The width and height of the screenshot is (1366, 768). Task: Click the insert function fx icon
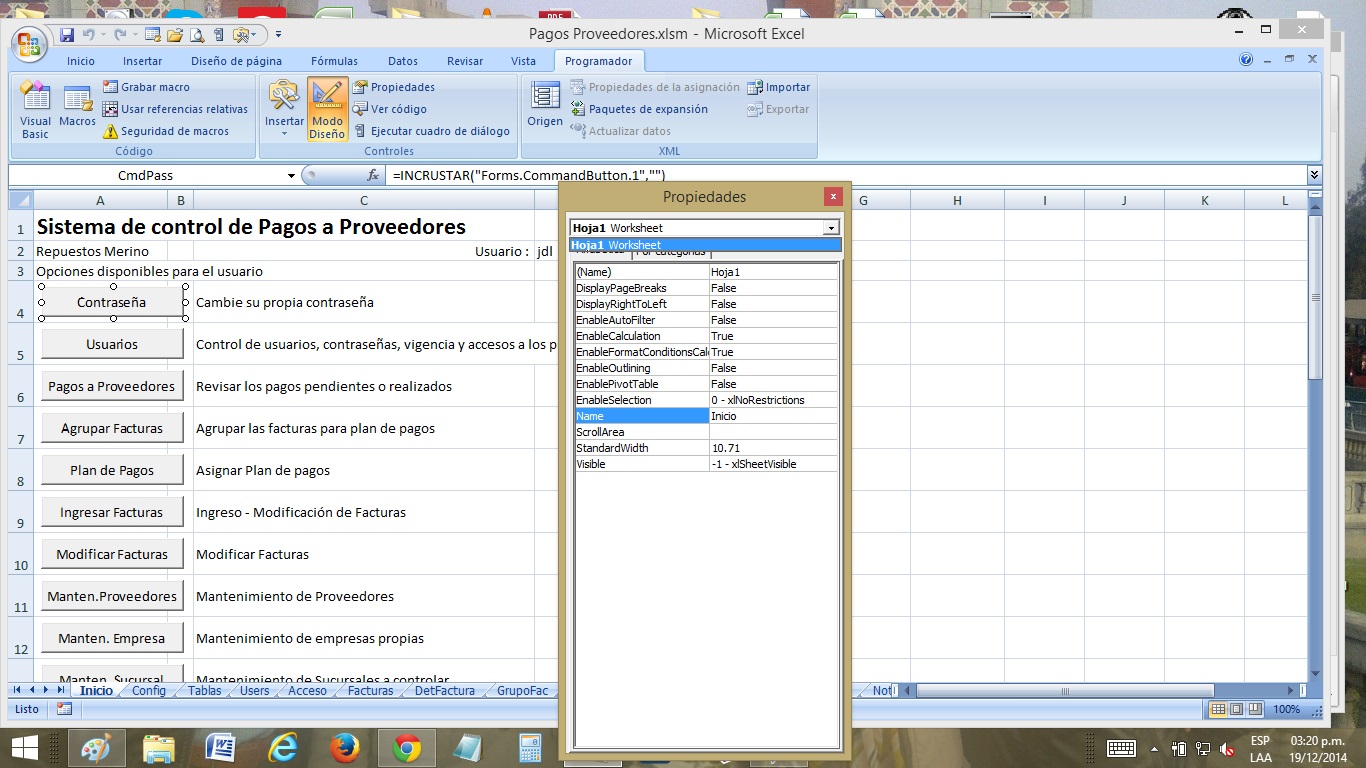373,175
